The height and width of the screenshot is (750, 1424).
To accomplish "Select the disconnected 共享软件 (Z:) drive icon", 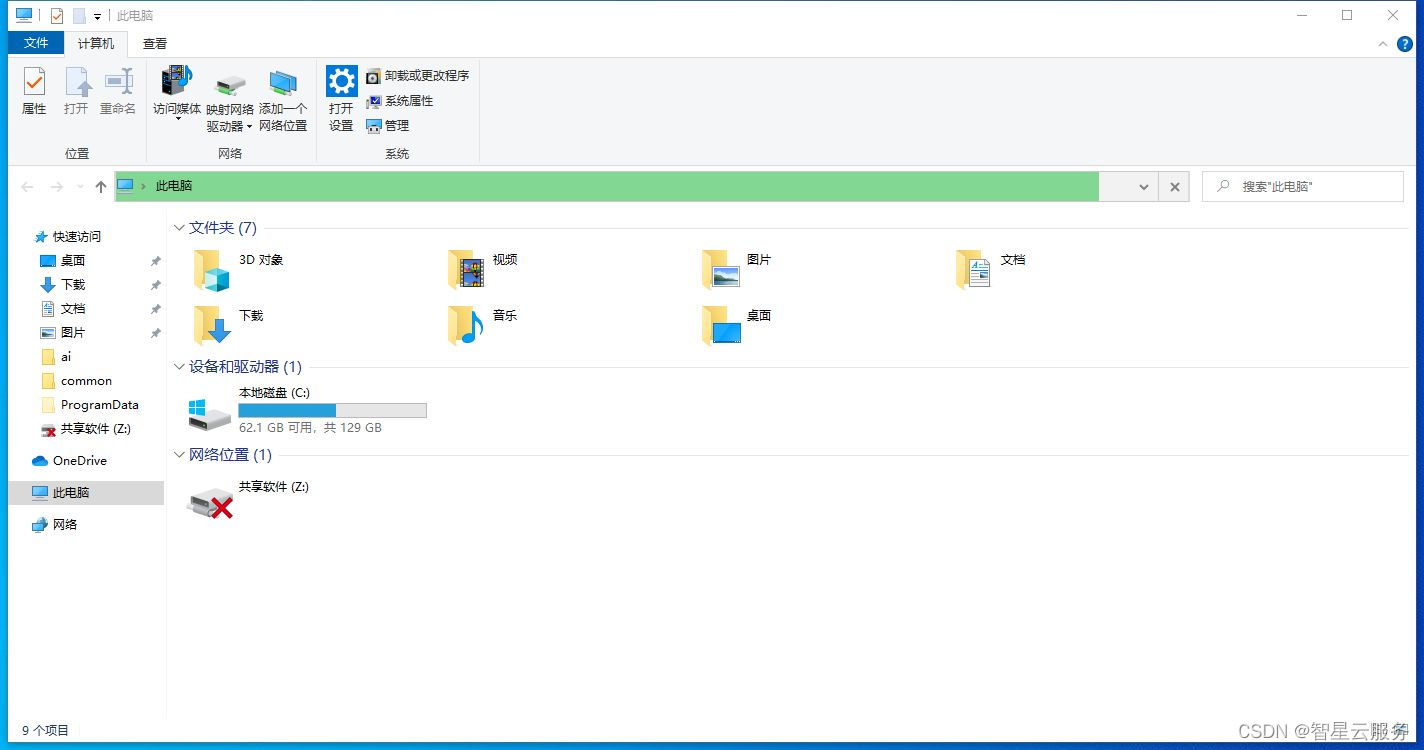I will click(x=210, y=503).
